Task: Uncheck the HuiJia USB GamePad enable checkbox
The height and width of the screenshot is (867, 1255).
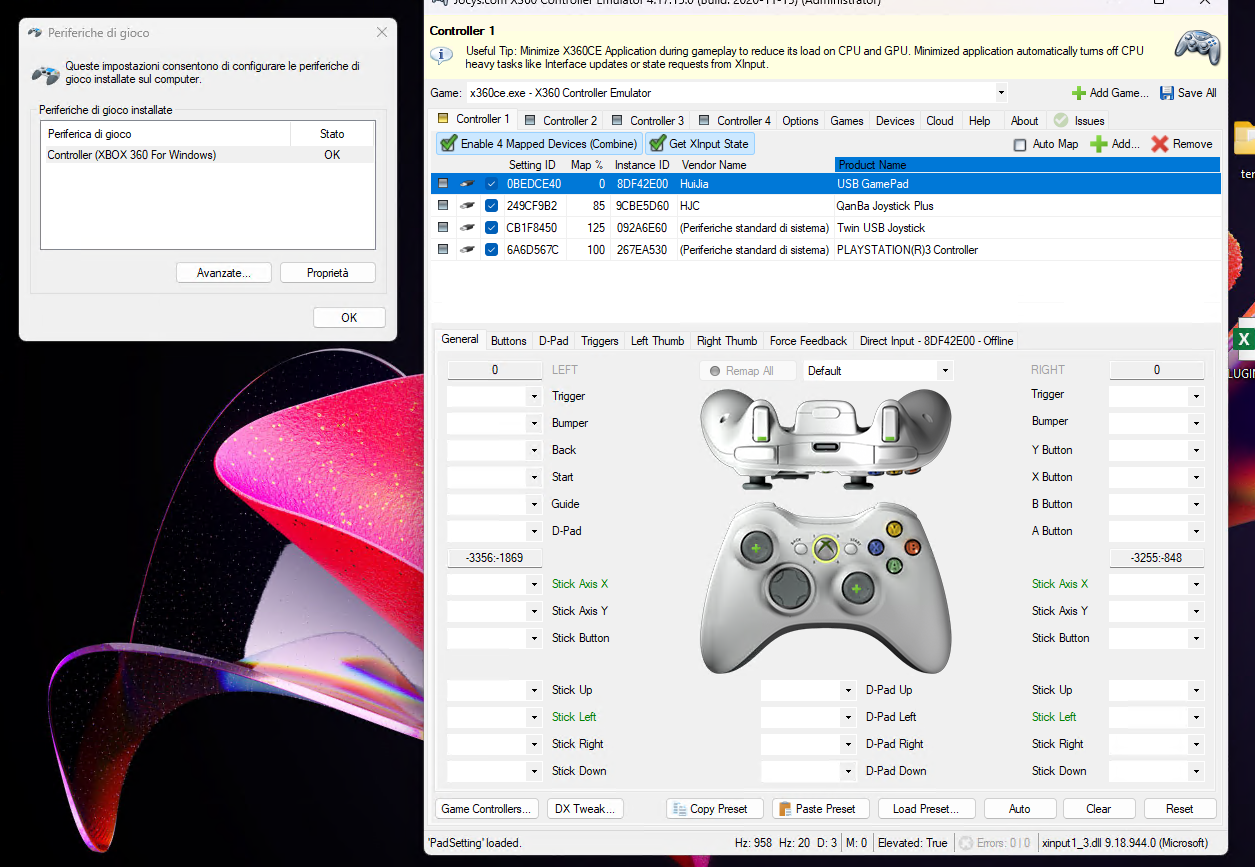Action: click(491, 184)
